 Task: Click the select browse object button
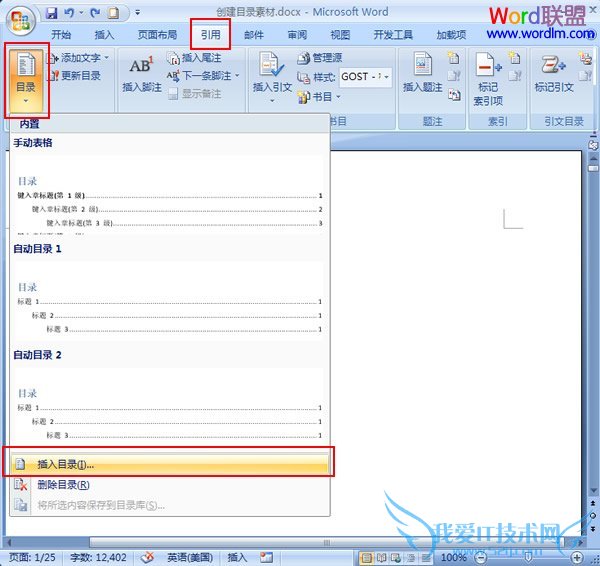[593, 516]
